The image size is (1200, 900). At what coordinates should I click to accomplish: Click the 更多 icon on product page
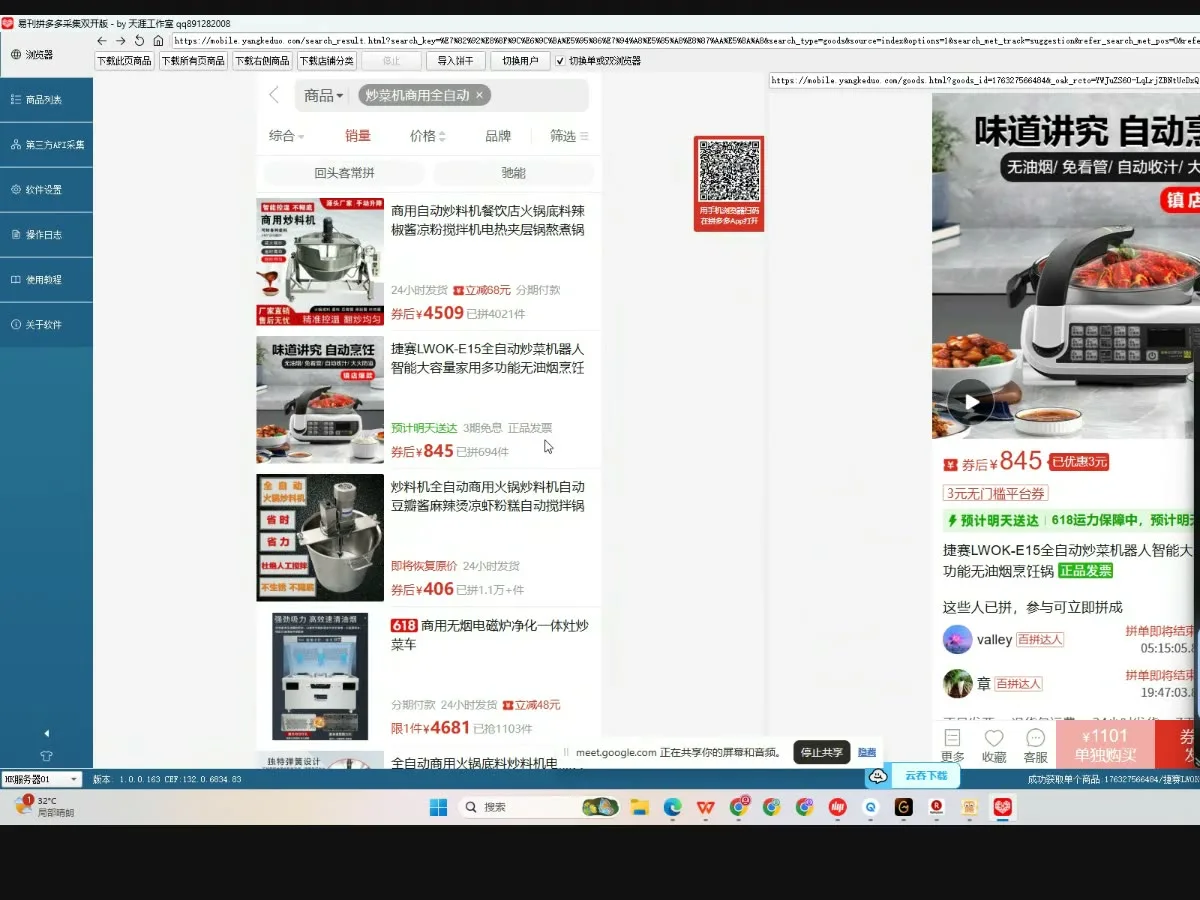click(953, 745)
